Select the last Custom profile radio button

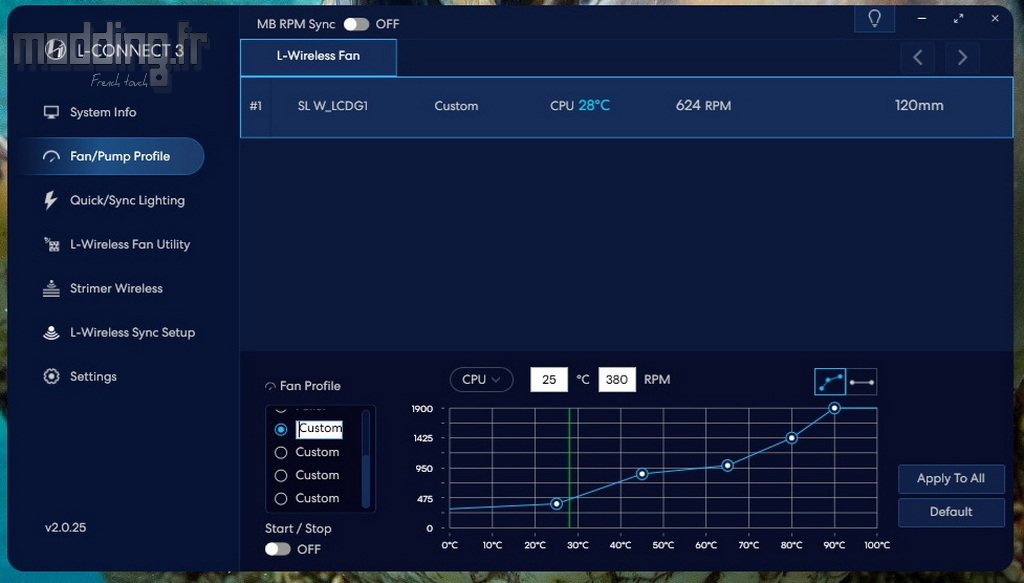click(281, 499)
